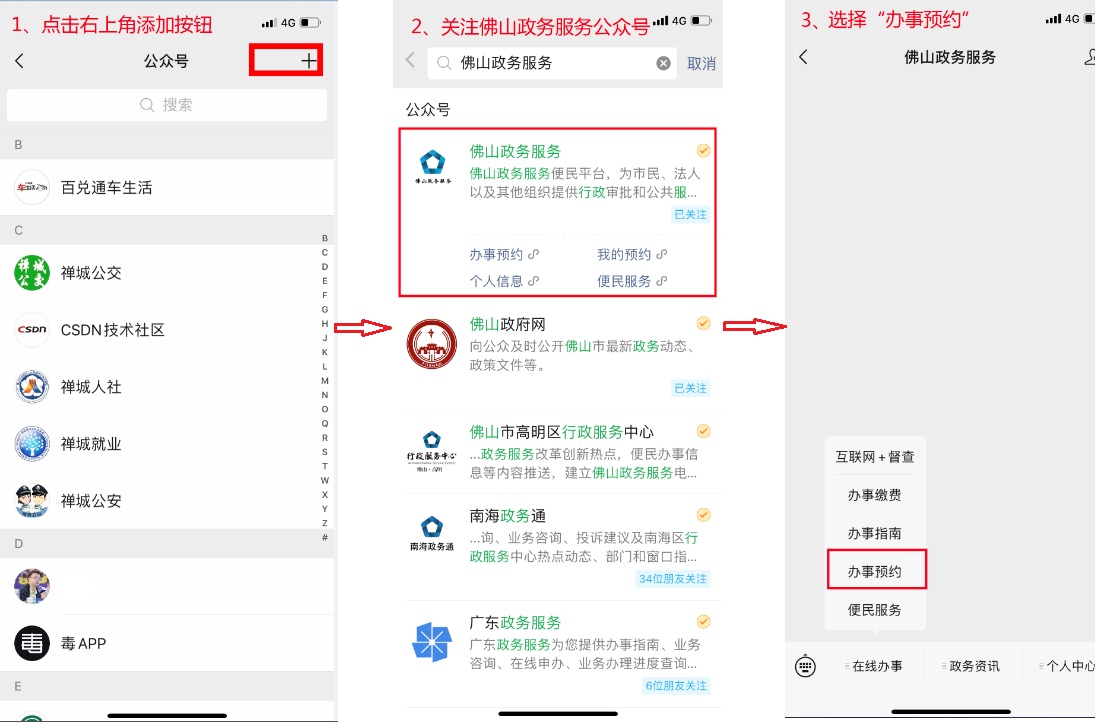Open 禅城公安 police avatar icon
The image size is (1097, 725).
[32, 500]
